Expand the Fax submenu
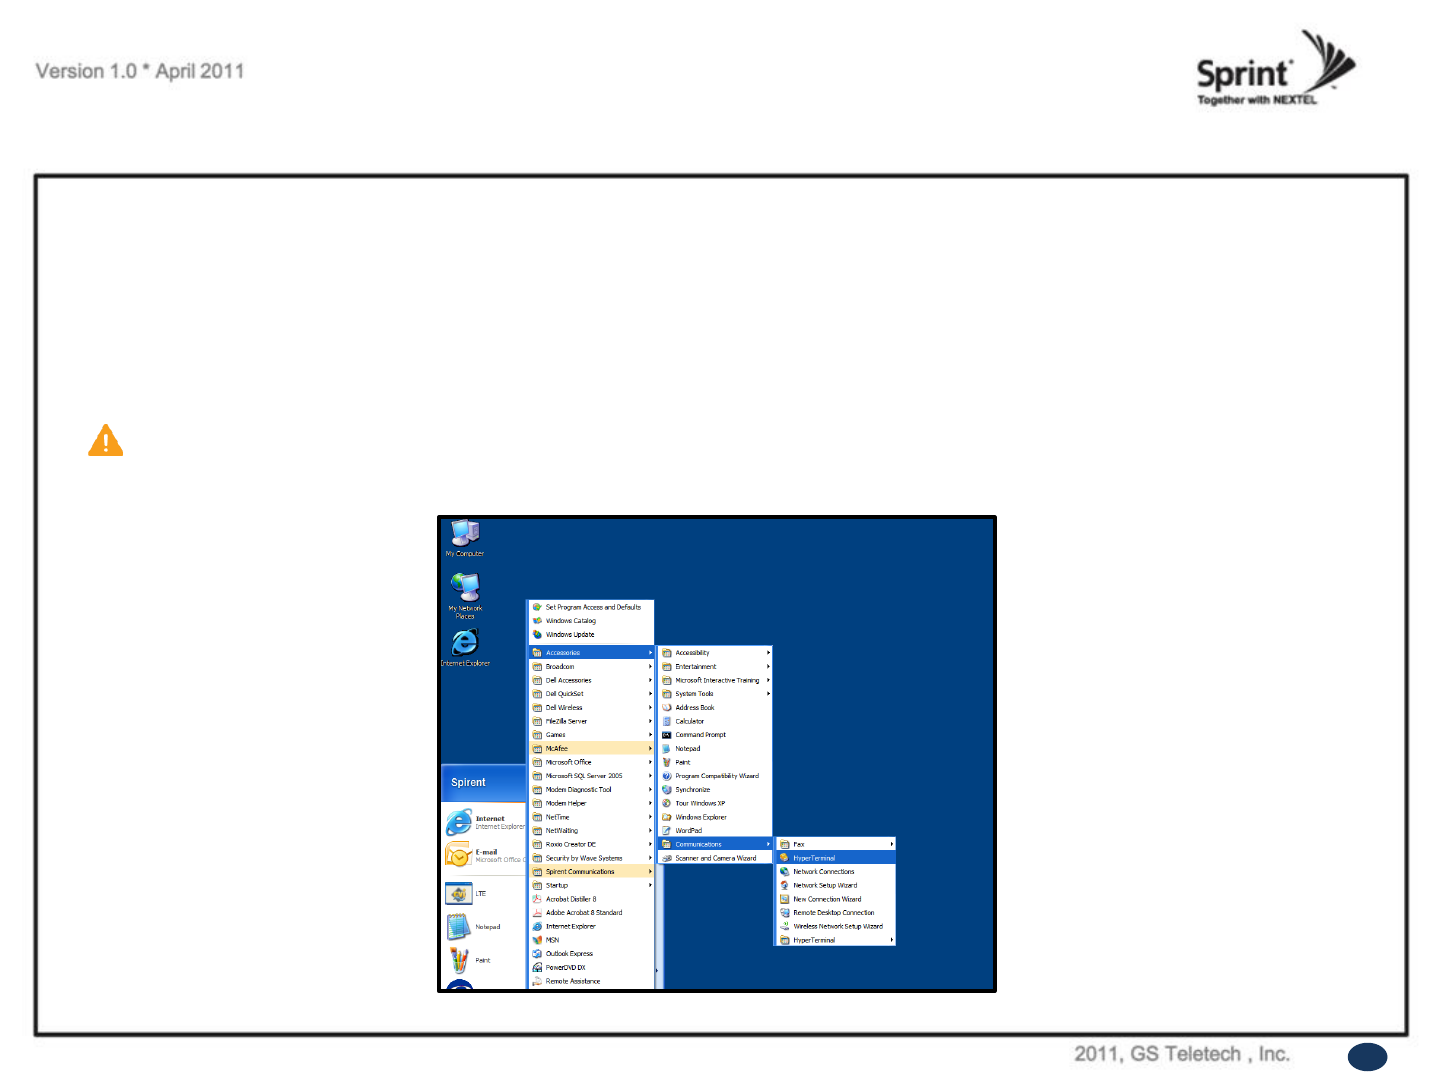This screenshot has height=1080, width=1440. [x=836, y=845]
